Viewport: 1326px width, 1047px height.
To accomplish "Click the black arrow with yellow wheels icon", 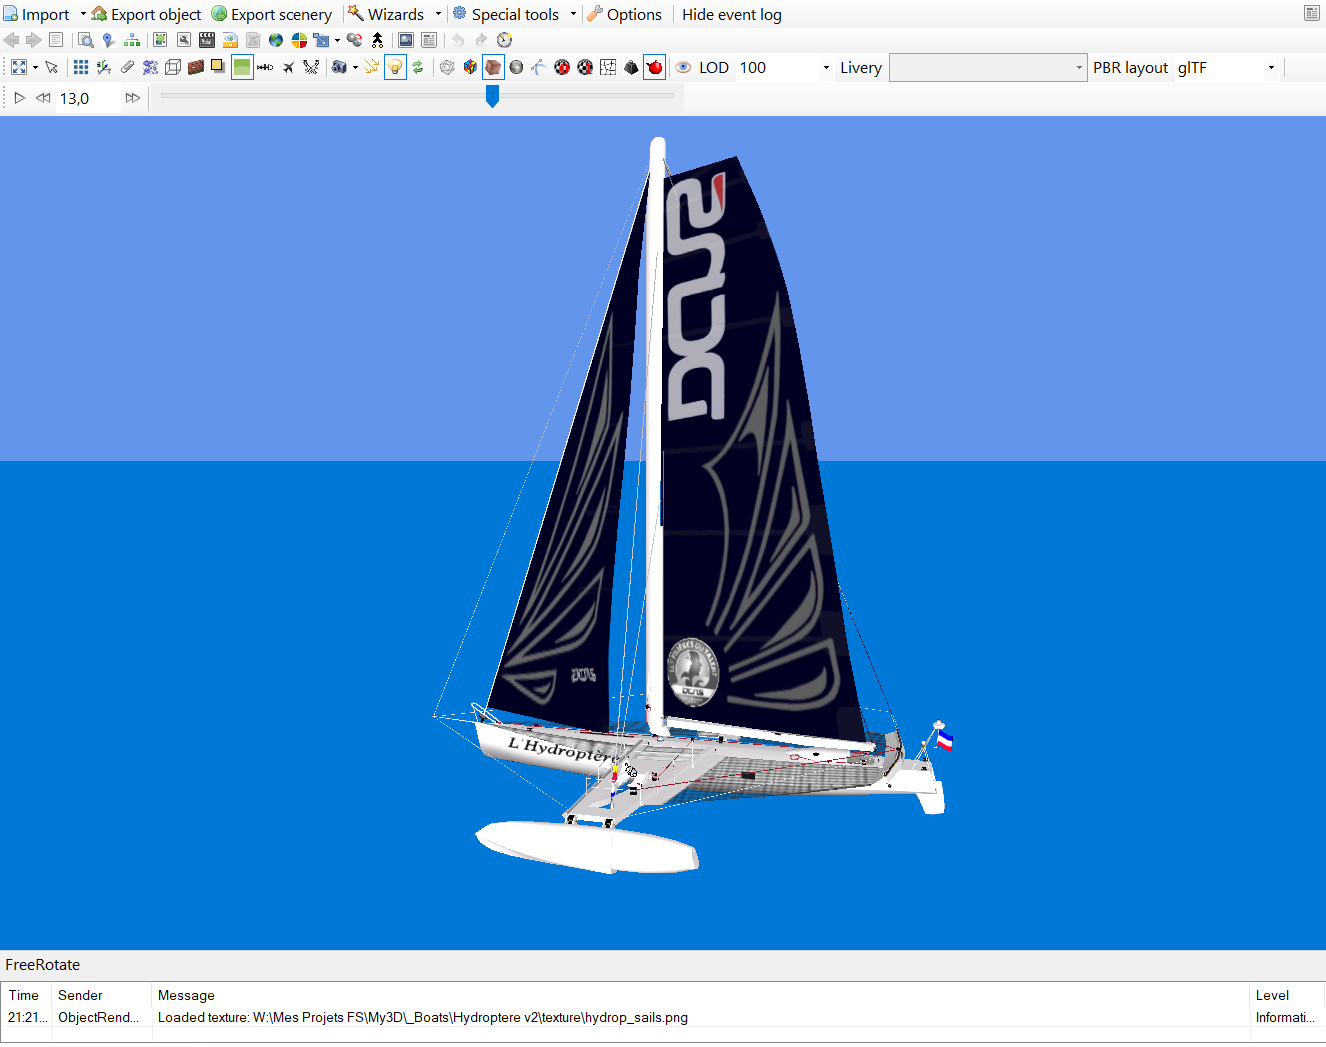I will 378,40.
